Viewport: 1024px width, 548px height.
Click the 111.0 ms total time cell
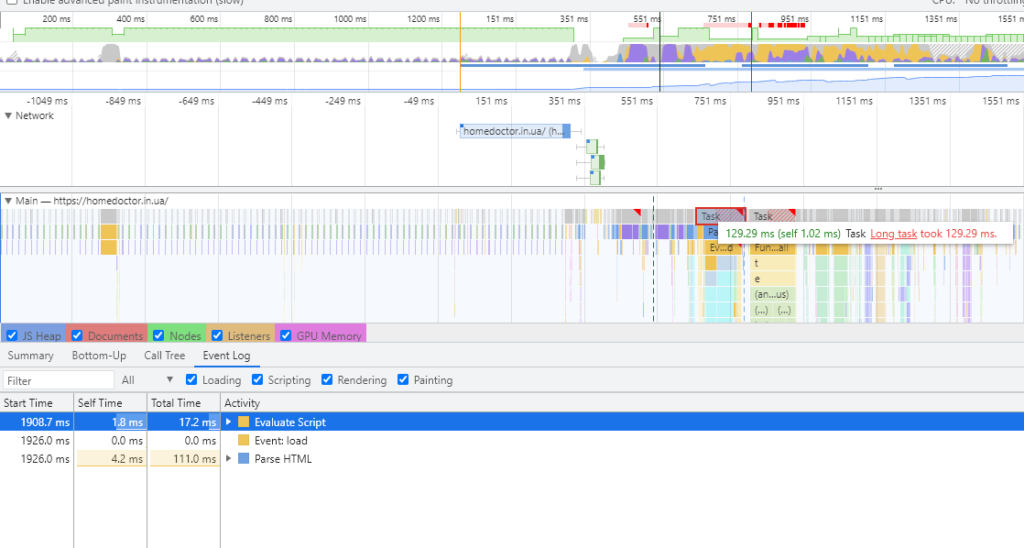point(184,459)
